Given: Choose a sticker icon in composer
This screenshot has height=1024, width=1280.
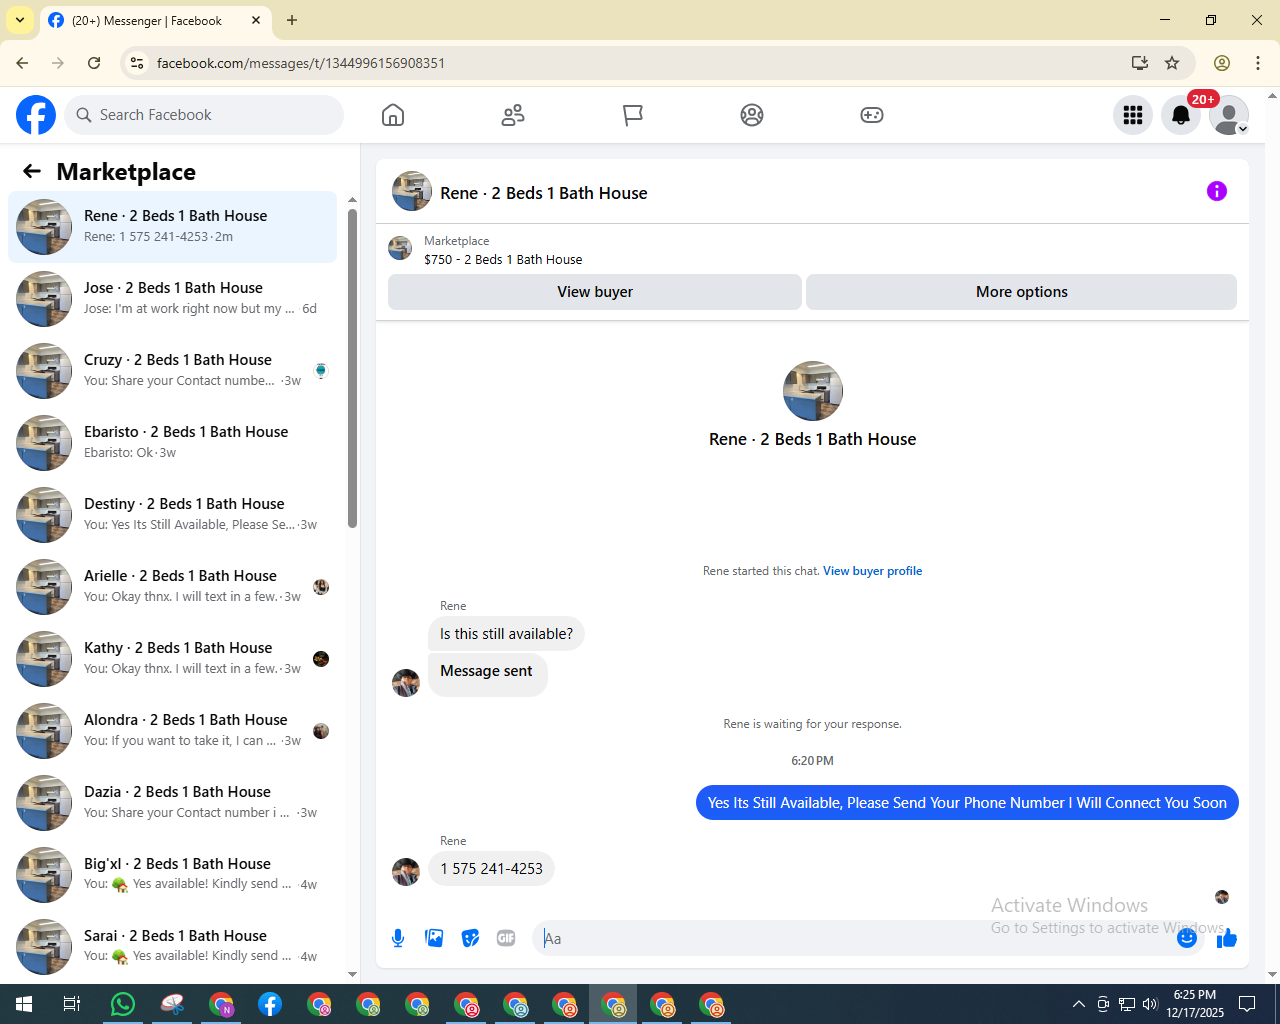Looking at the screenshot, I should click(470, 938).
